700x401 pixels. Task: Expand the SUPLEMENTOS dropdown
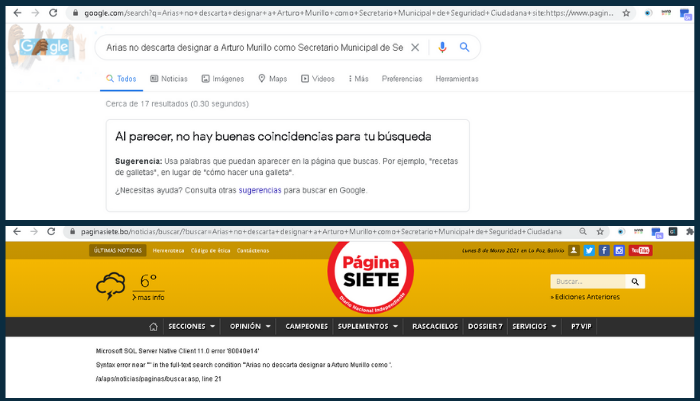pos(368,326)
